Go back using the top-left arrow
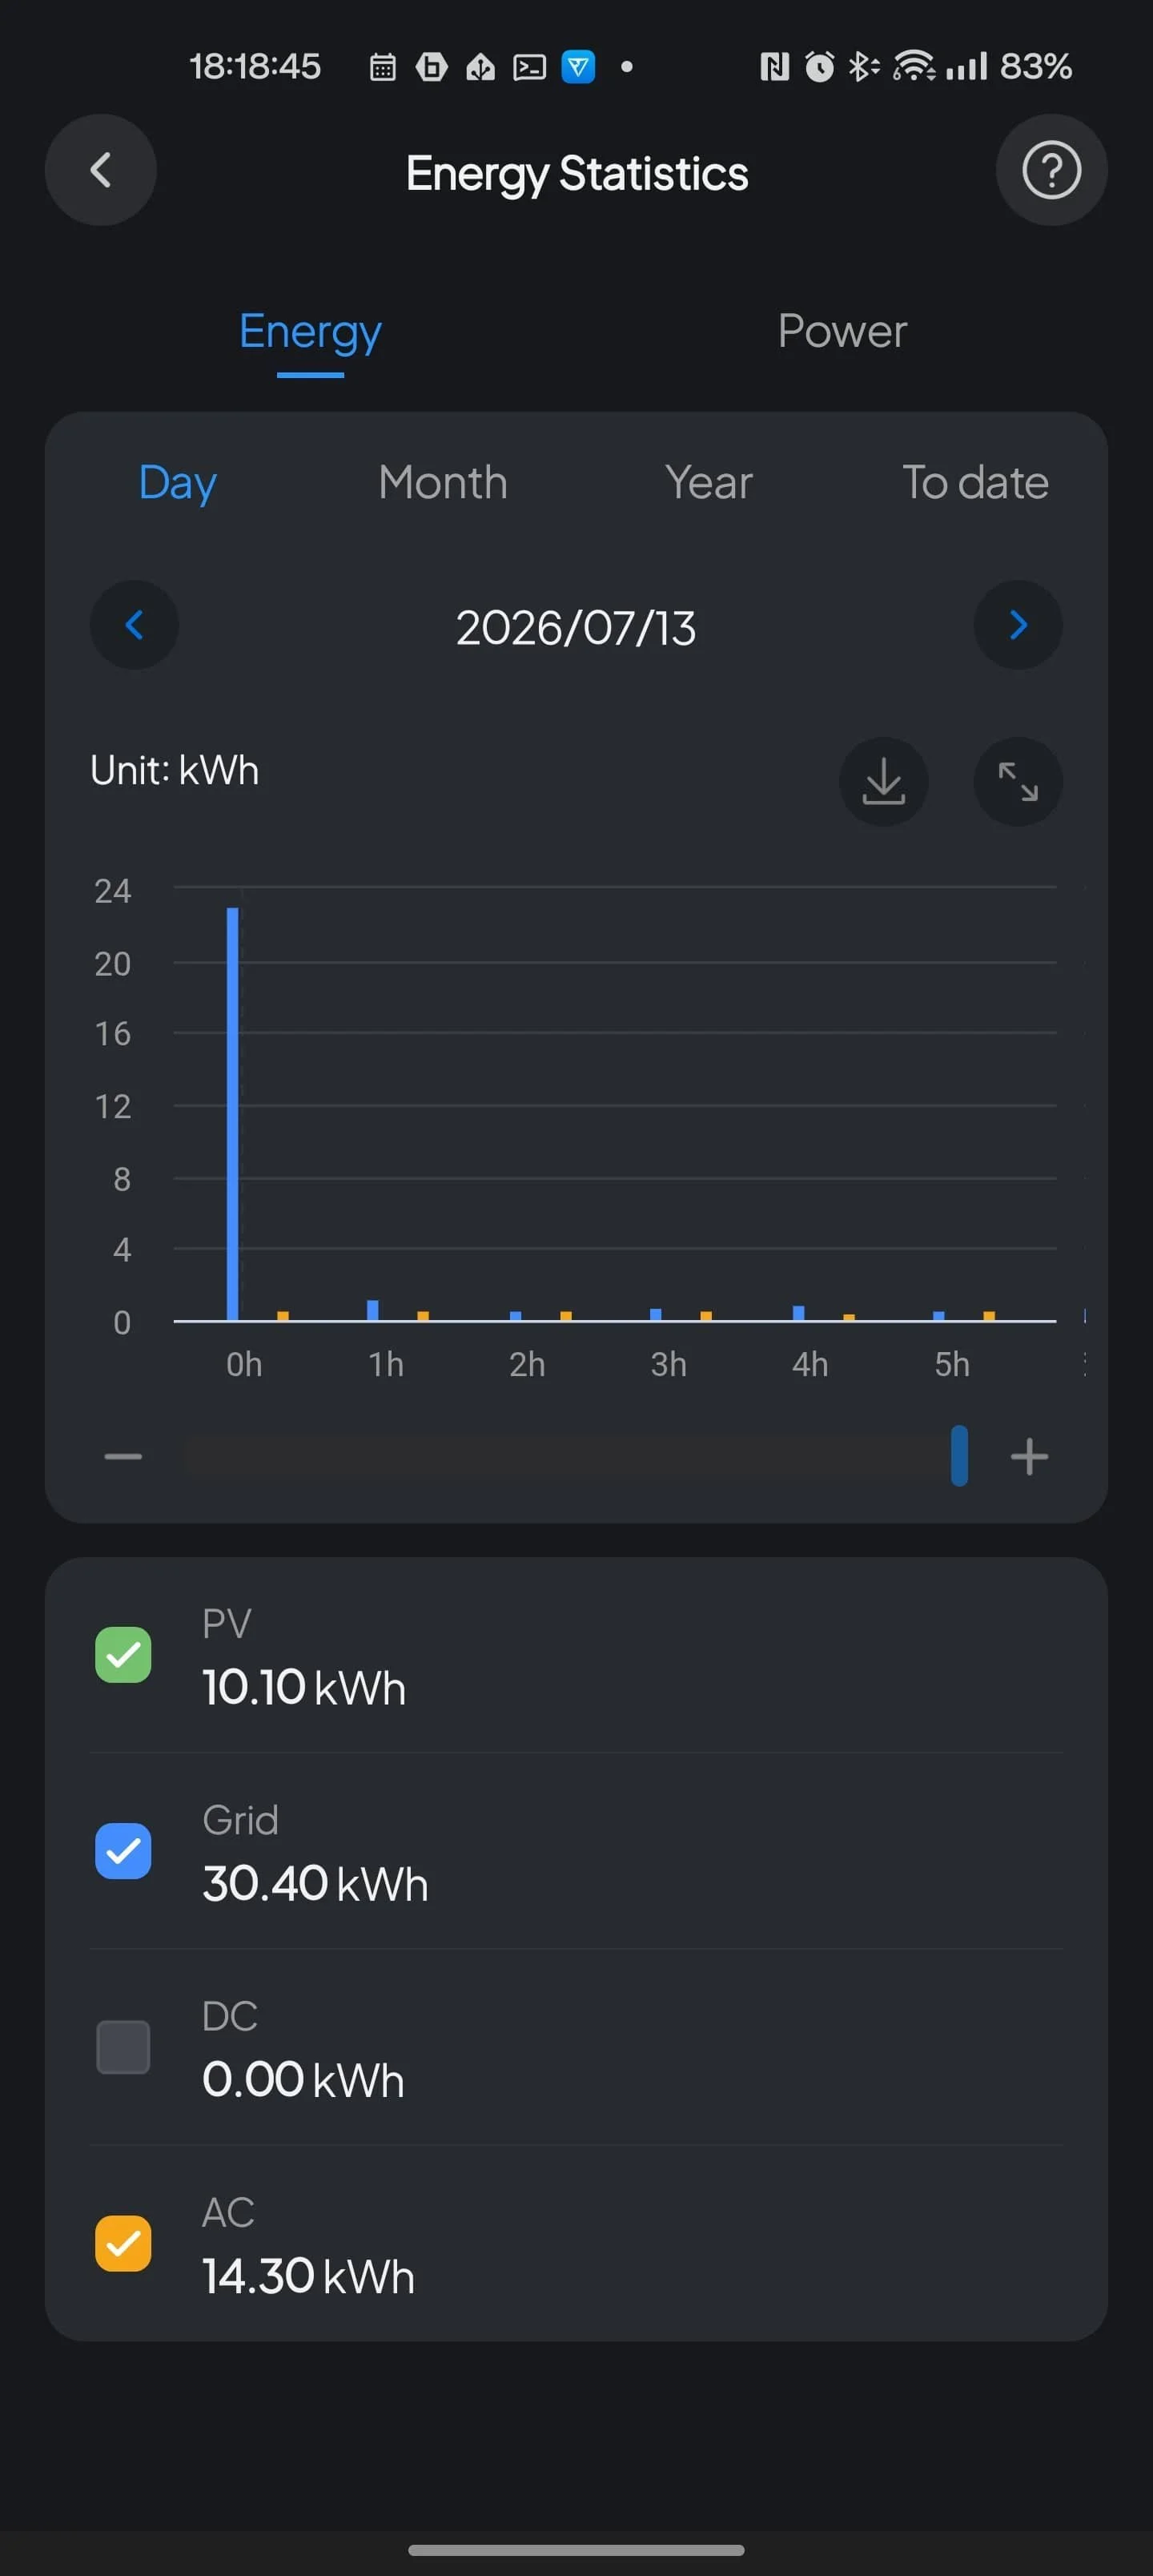This screenshot has height=2576, width=1153. coord(100,170)
